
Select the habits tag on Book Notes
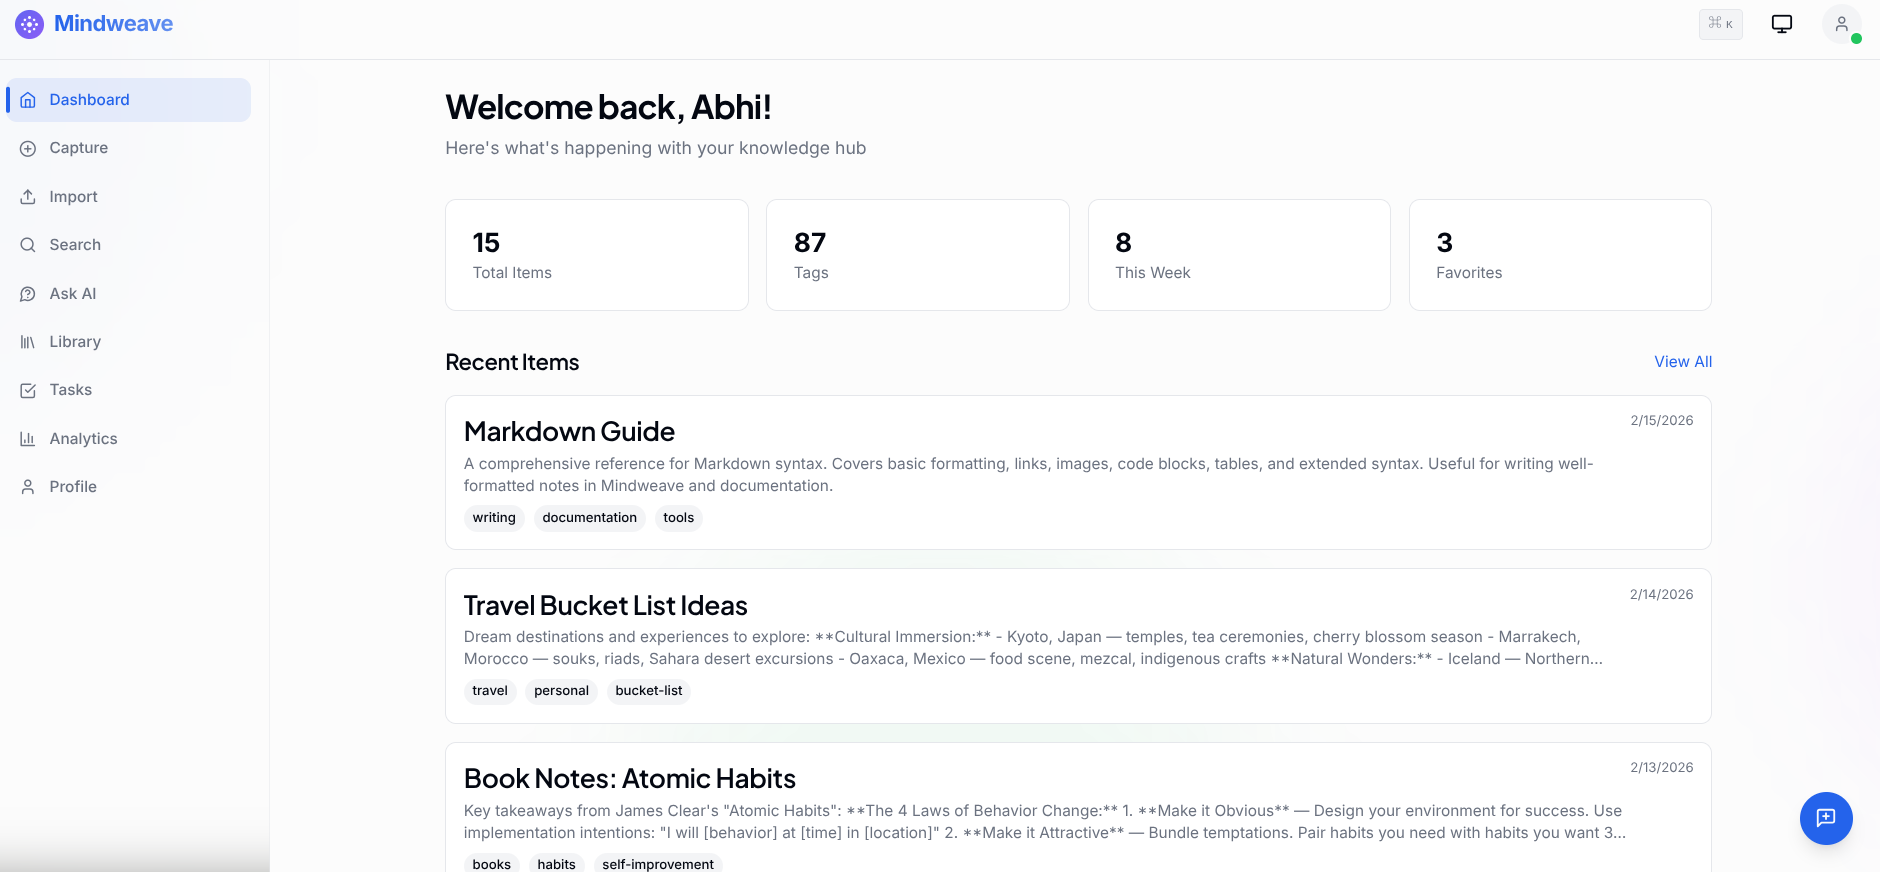tap(556, 863)
